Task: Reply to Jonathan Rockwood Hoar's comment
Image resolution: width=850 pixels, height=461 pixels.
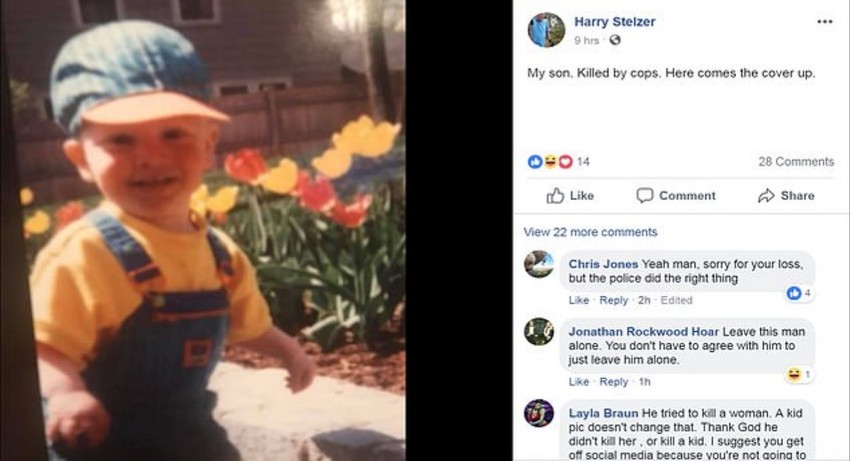Action: pyautogui.click(x=614, y=381)
